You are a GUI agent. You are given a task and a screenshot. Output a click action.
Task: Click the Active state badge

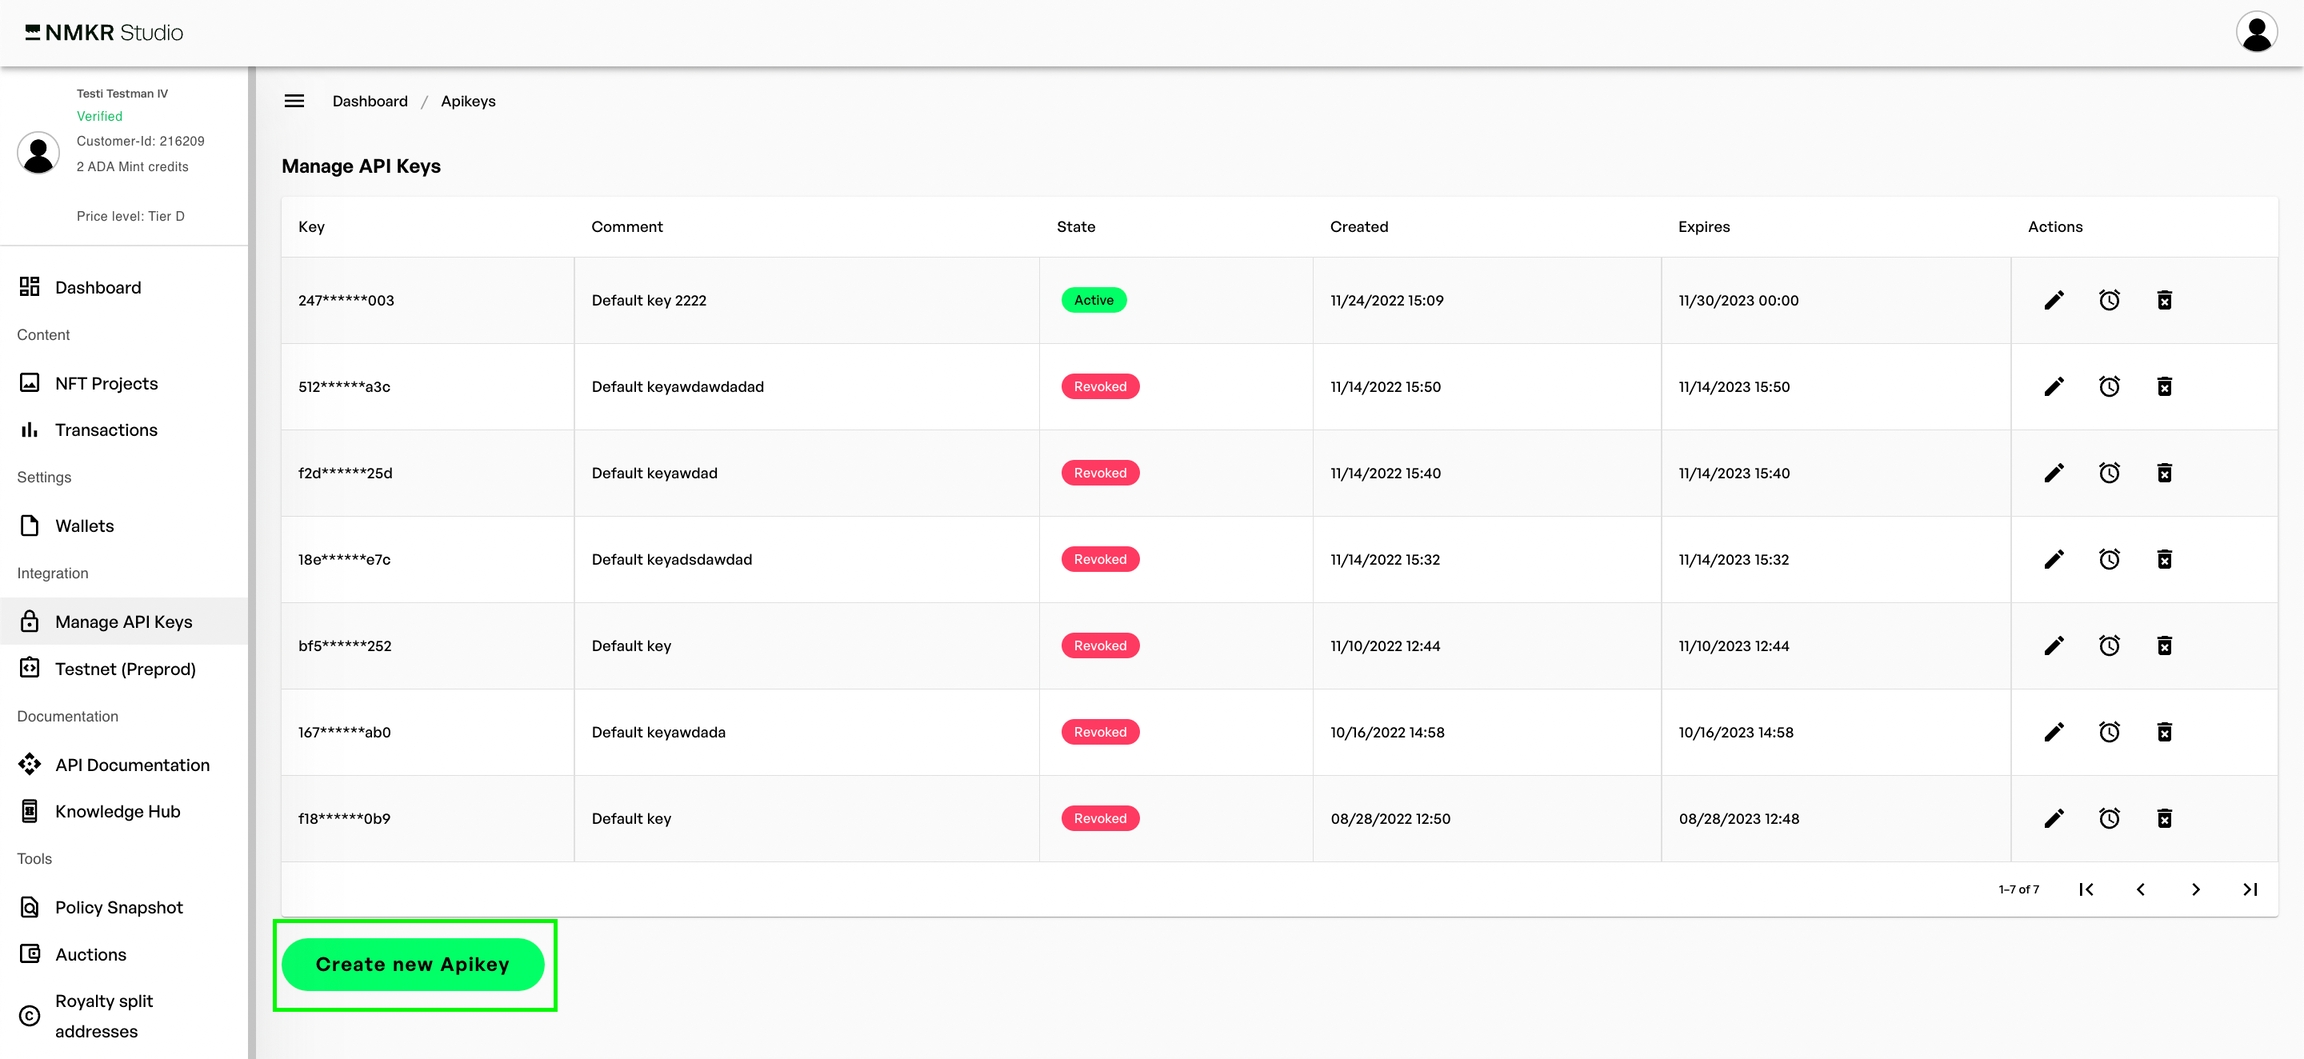pyautogui.click(x=1093, y=300)
